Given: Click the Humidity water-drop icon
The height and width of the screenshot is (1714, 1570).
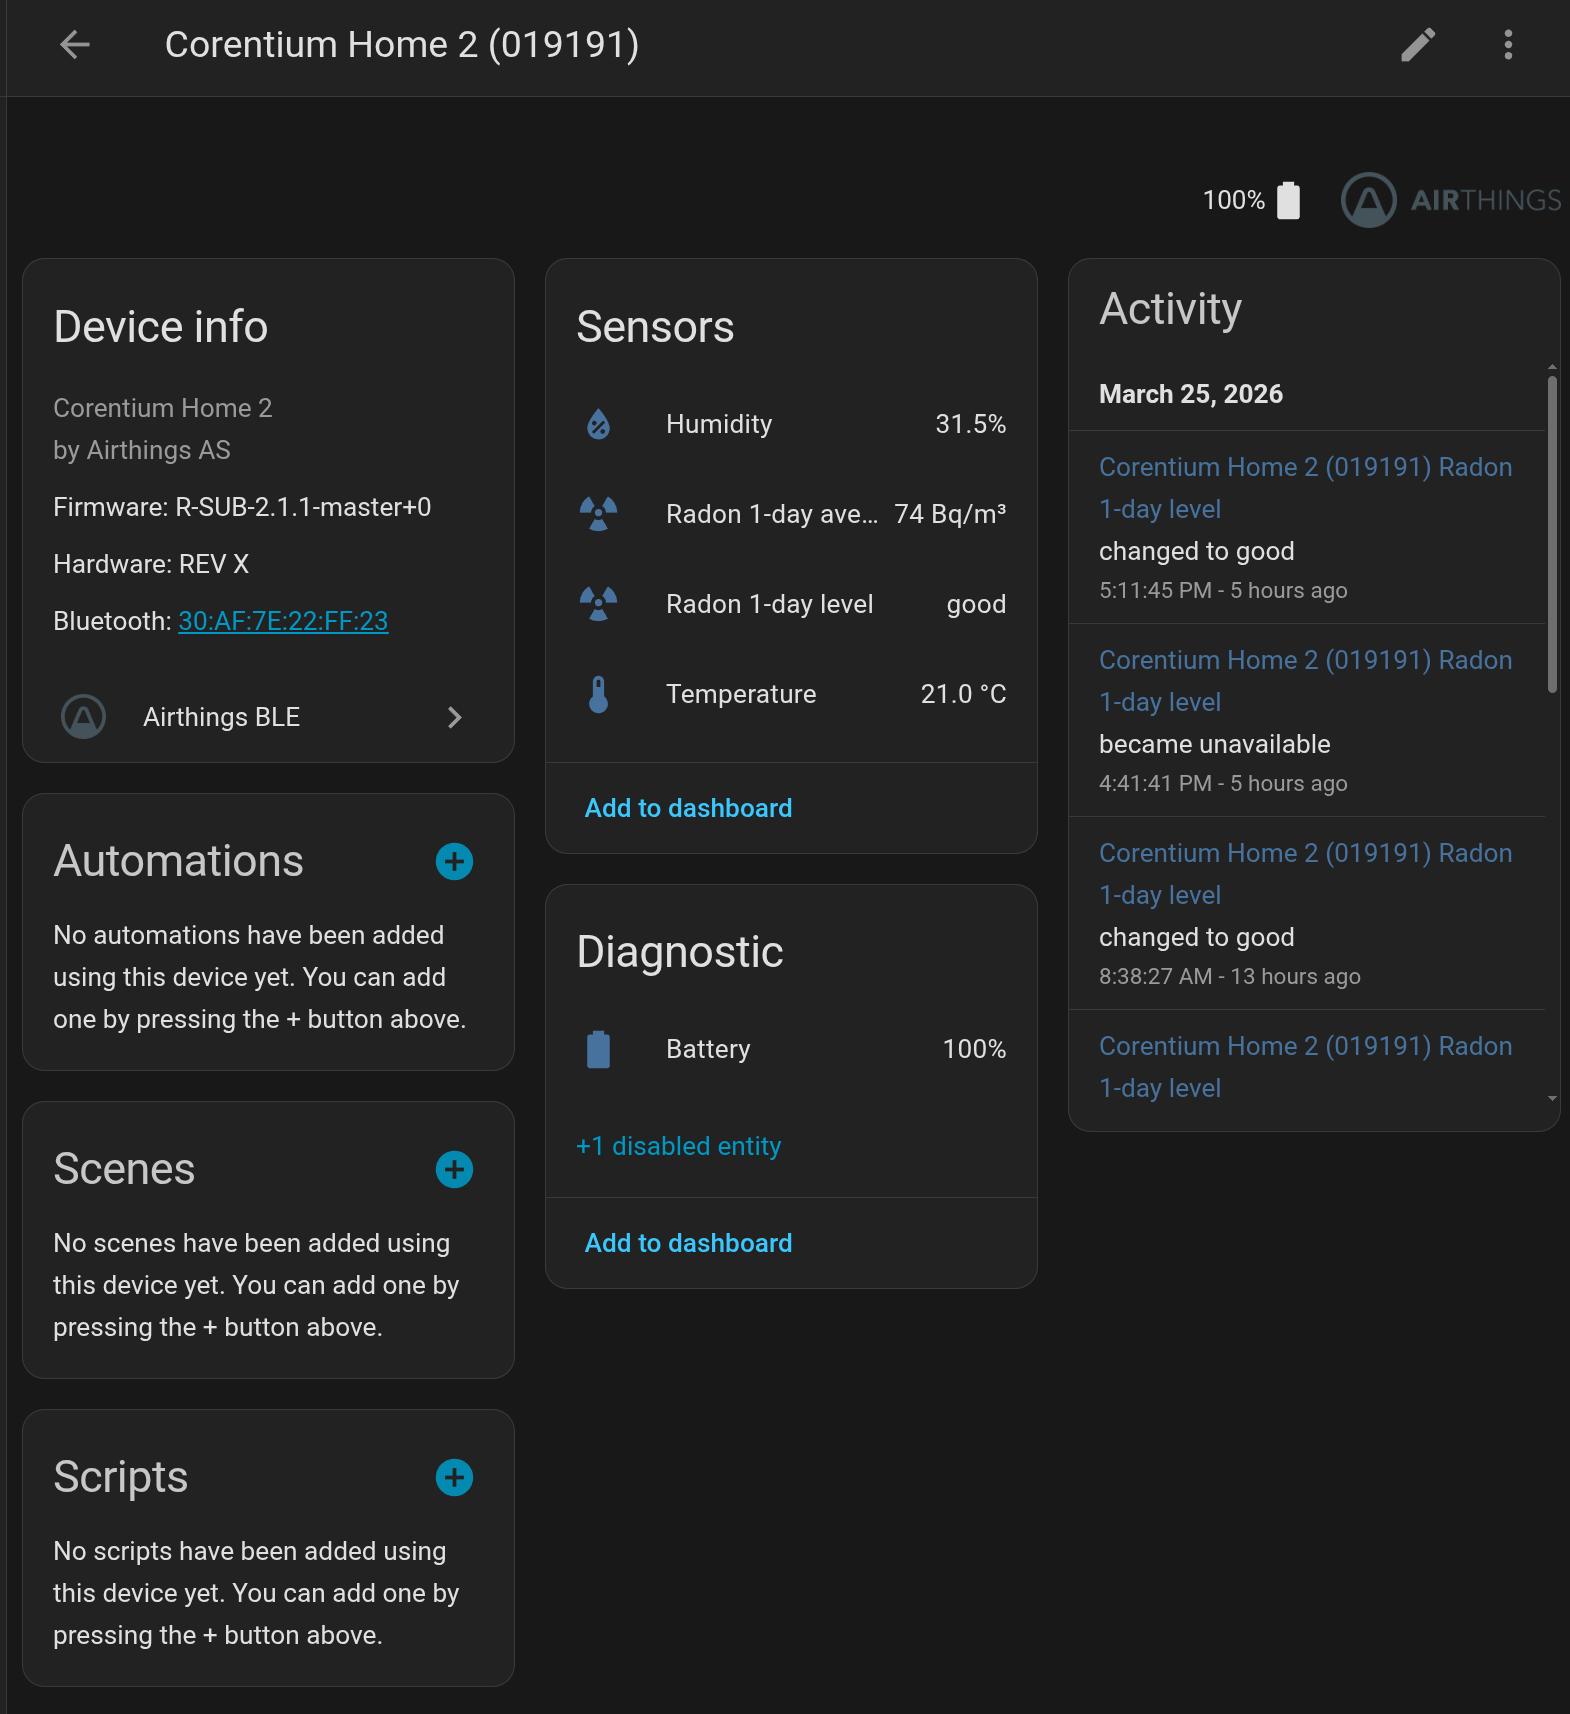Looking at the screenshot, I should click(x=598, y=424).
